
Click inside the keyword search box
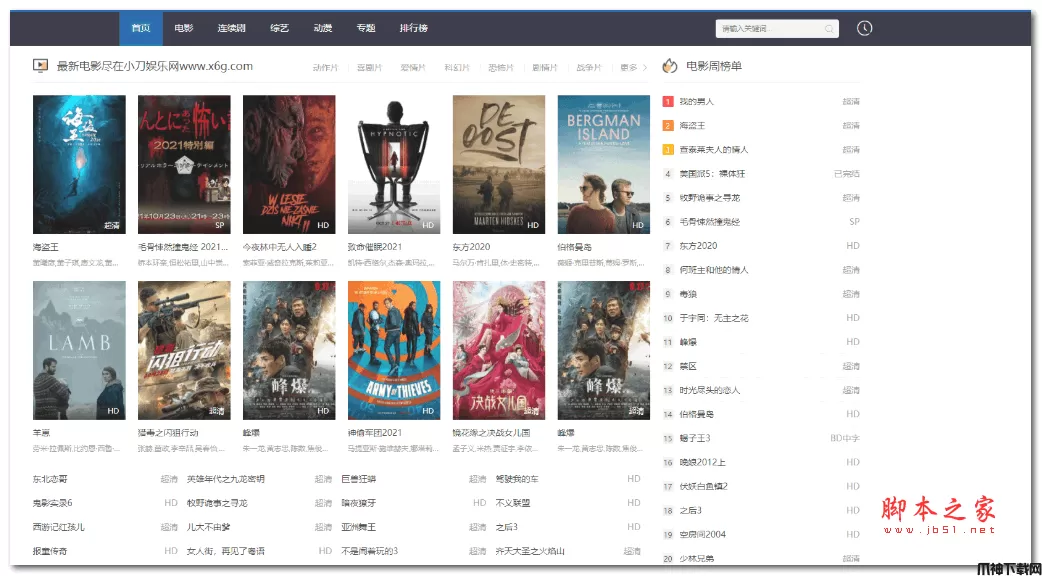(770, 28)
